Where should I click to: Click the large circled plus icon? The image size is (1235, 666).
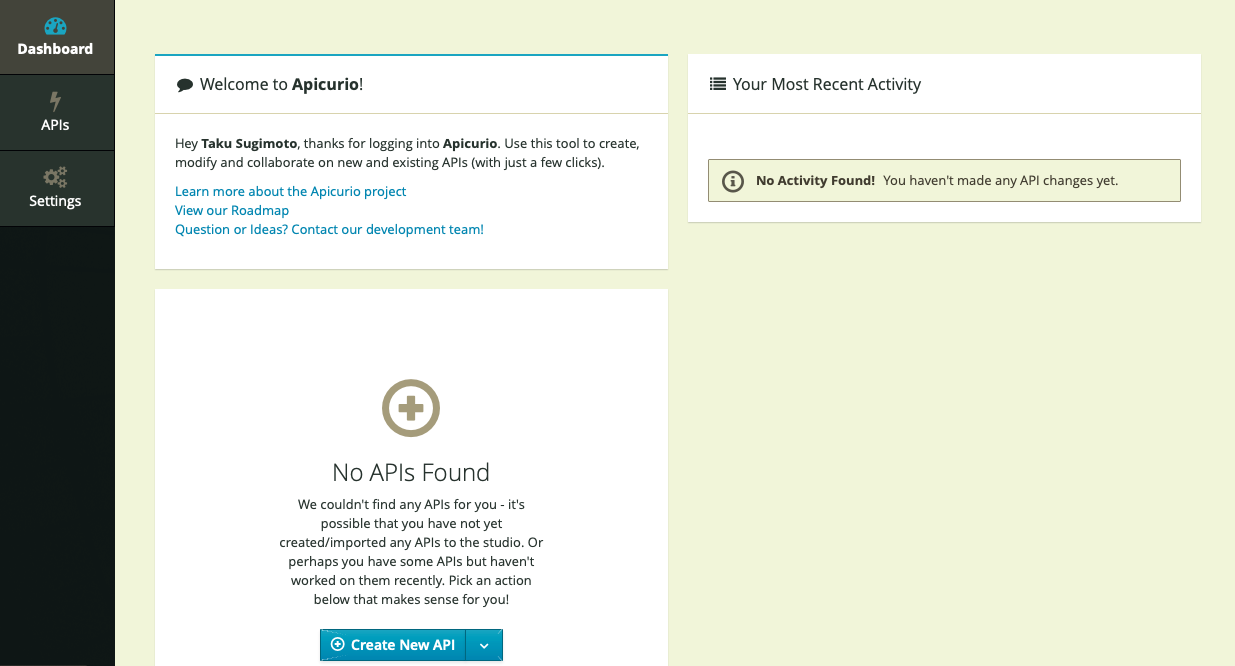point(411,408)
